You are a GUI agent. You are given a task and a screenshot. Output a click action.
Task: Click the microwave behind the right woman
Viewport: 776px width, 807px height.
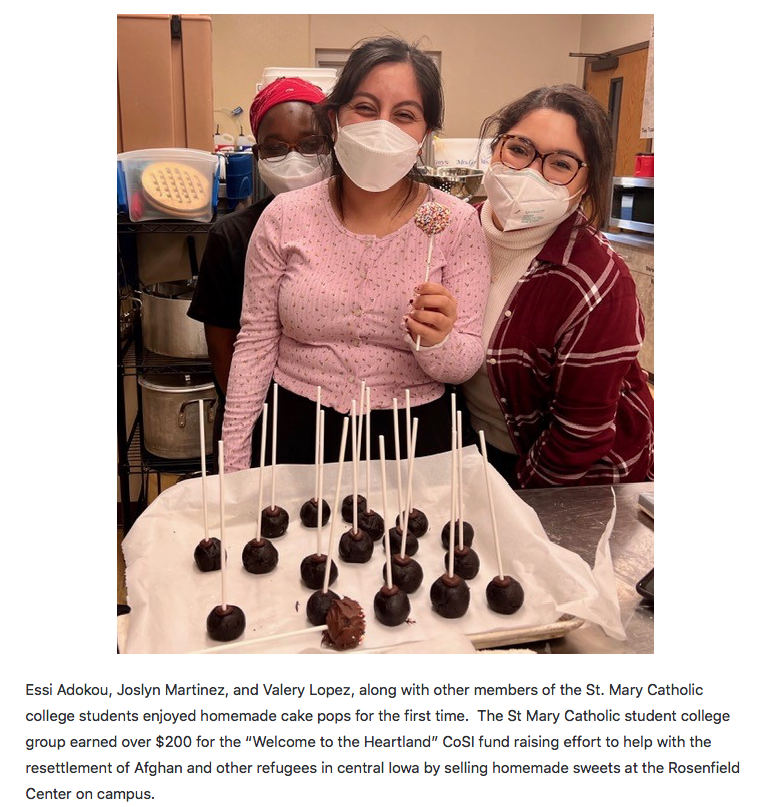(631, 204)
